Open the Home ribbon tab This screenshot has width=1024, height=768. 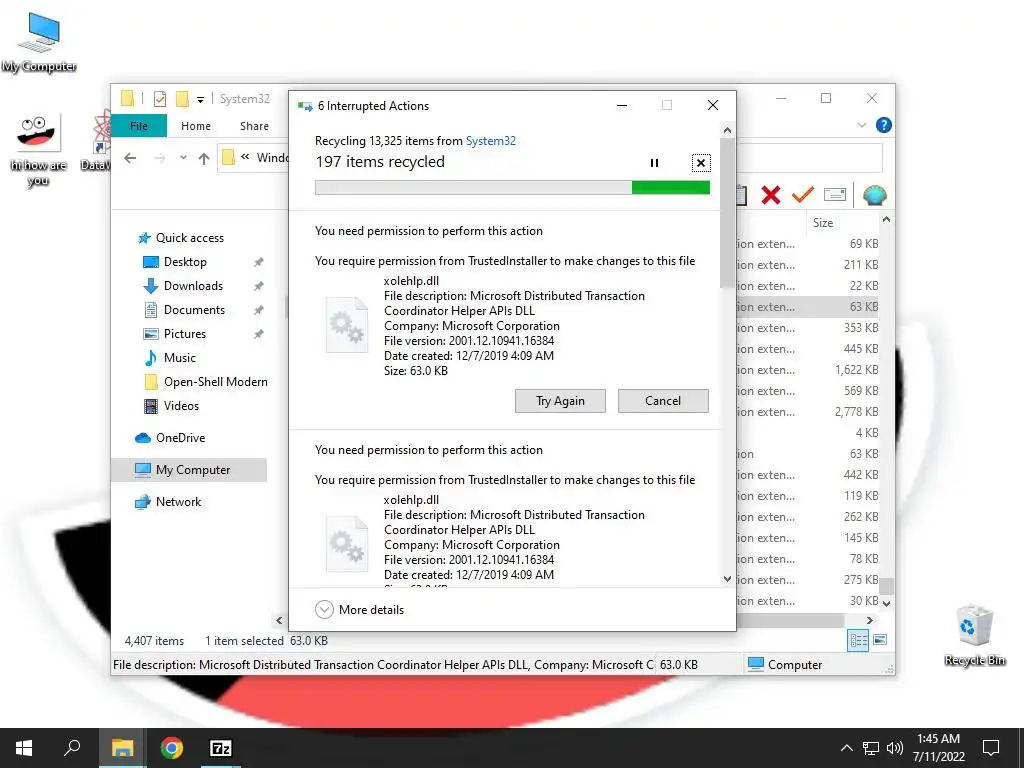[x=196, y=126]
